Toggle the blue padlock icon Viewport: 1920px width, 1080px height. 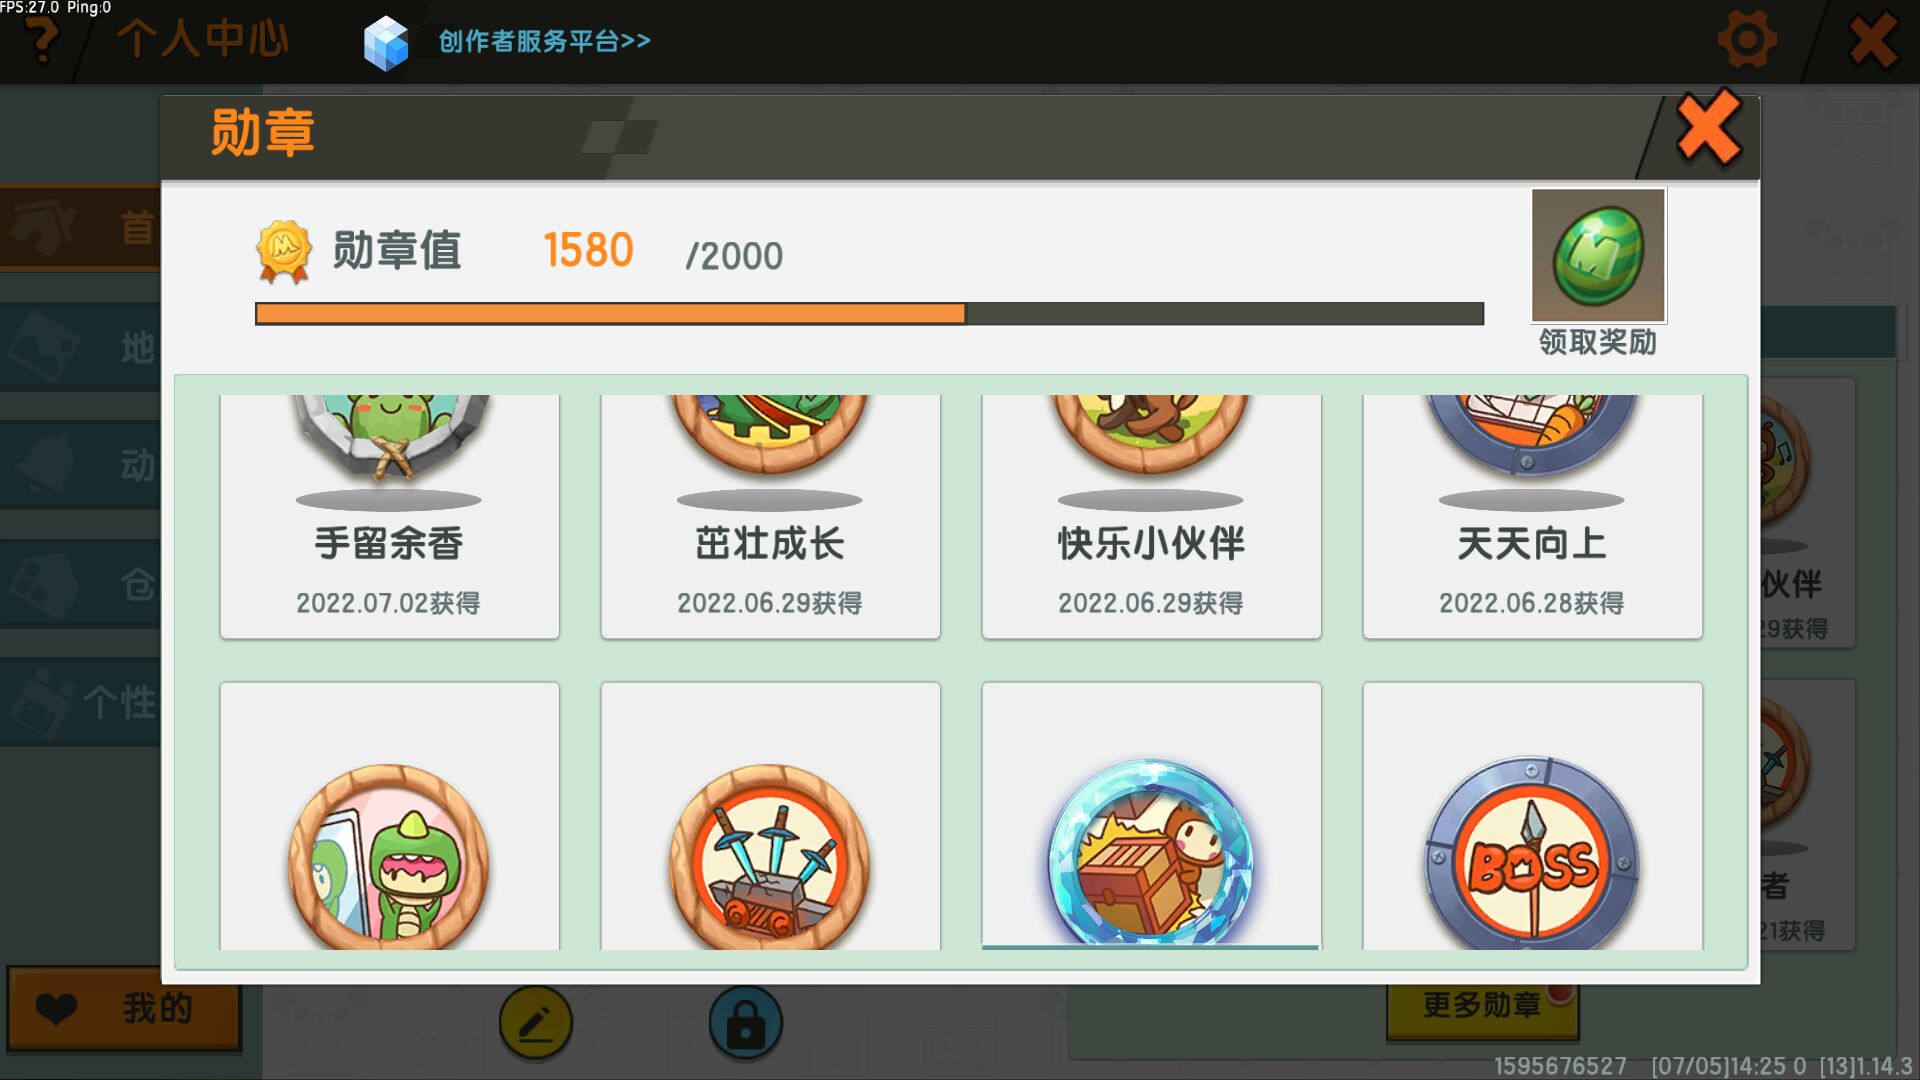[x=746, y=1023]
